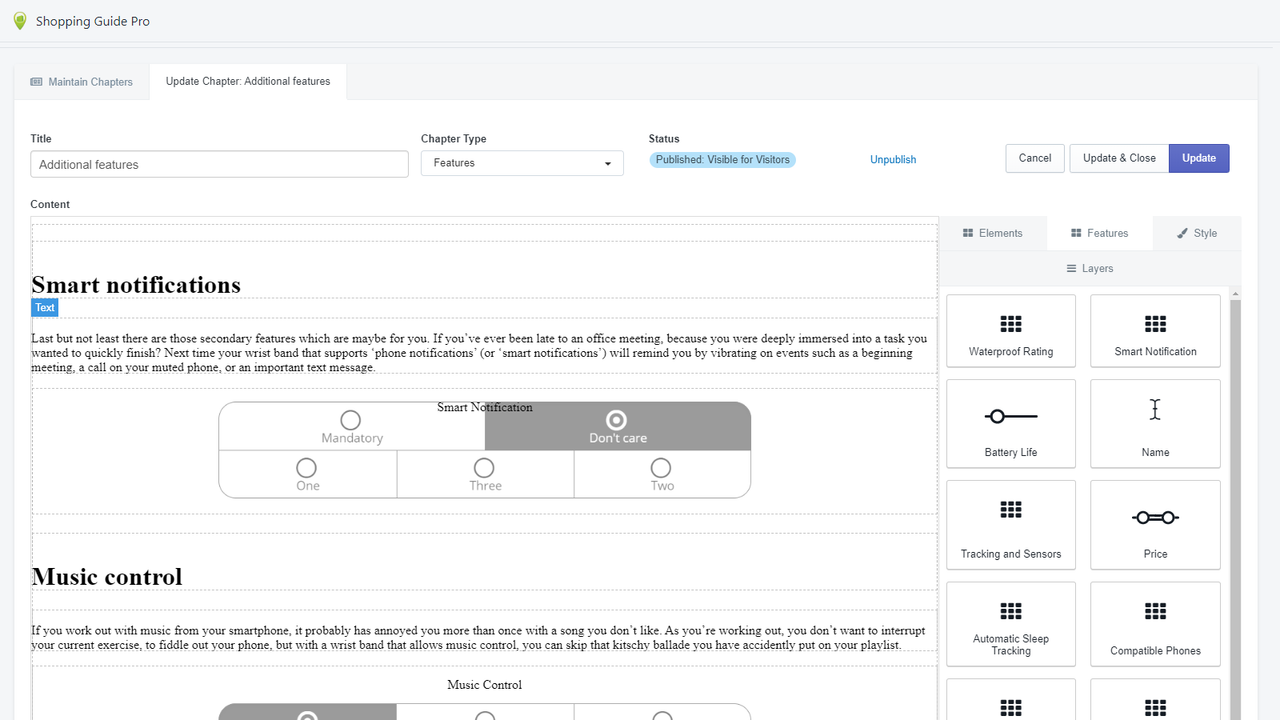The height and width of the screenshot is (720, 1280).
Task: Select the One radio option
Action: point(306,467)
